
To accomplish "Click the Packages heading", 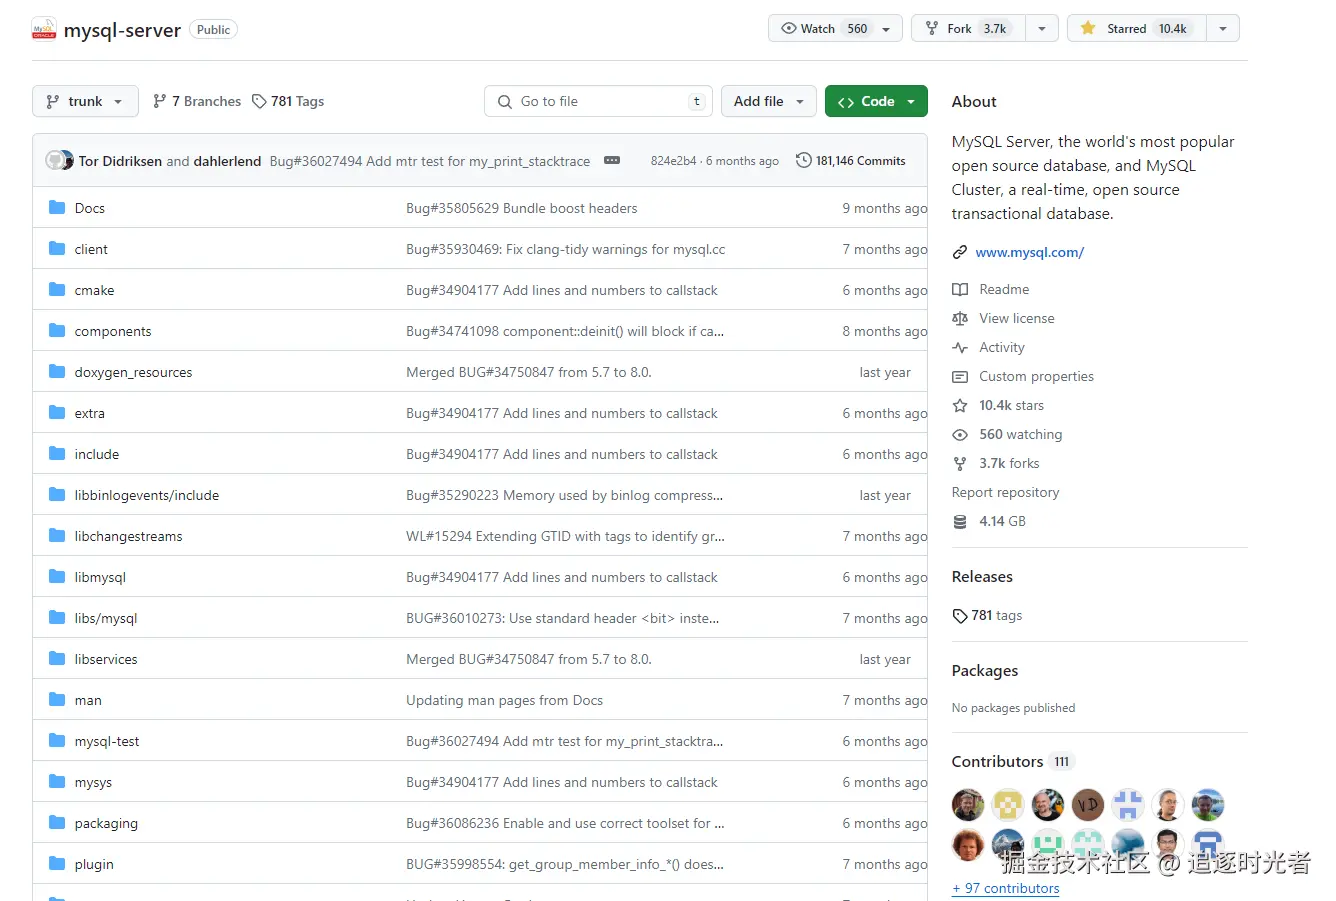I will click(x=985, y=671).
